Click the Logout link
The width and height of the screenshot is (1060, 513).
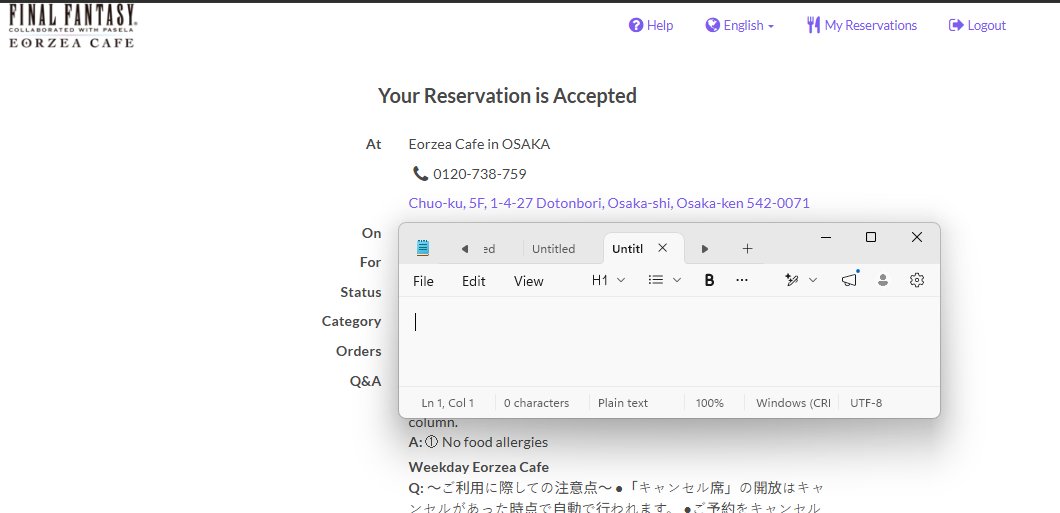tap(978, 25)
